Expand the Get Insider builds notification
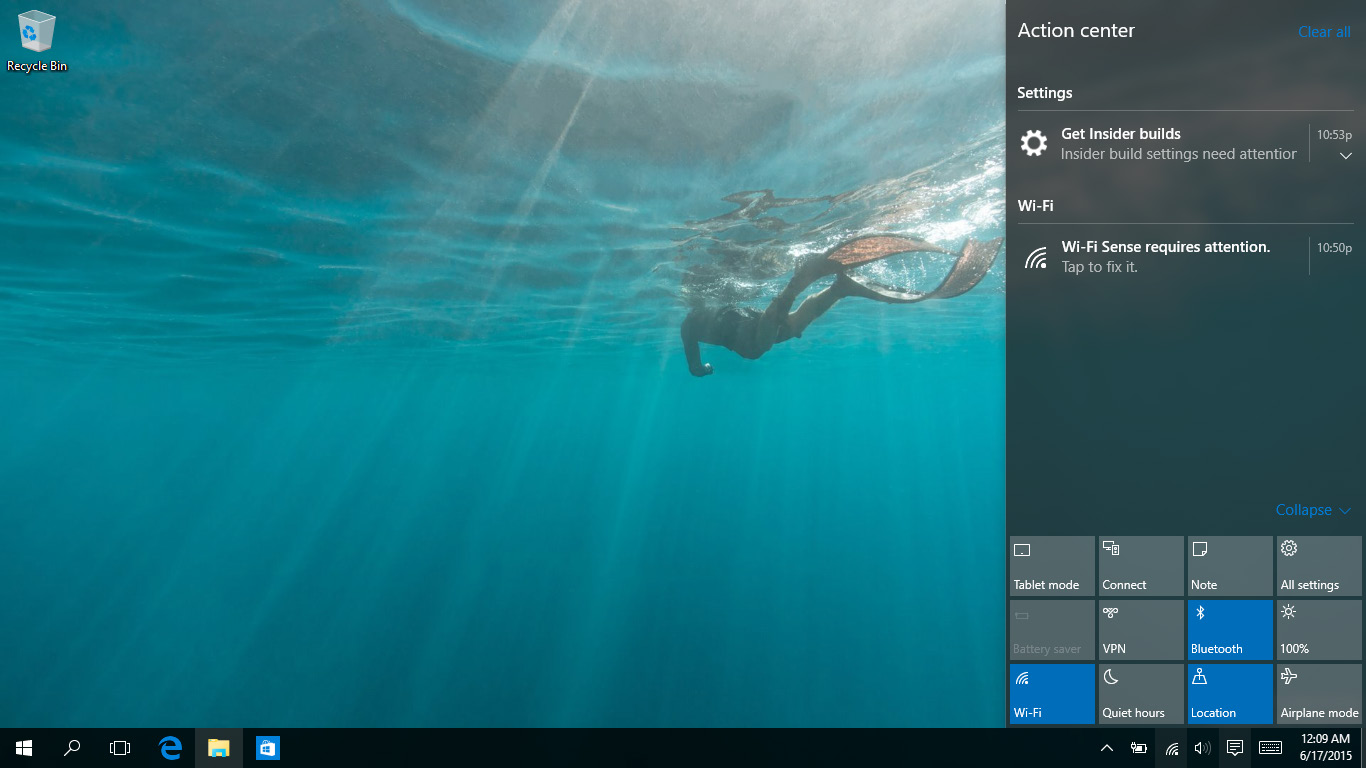The image size is (1366, 768). click(x=1346, y=156)
